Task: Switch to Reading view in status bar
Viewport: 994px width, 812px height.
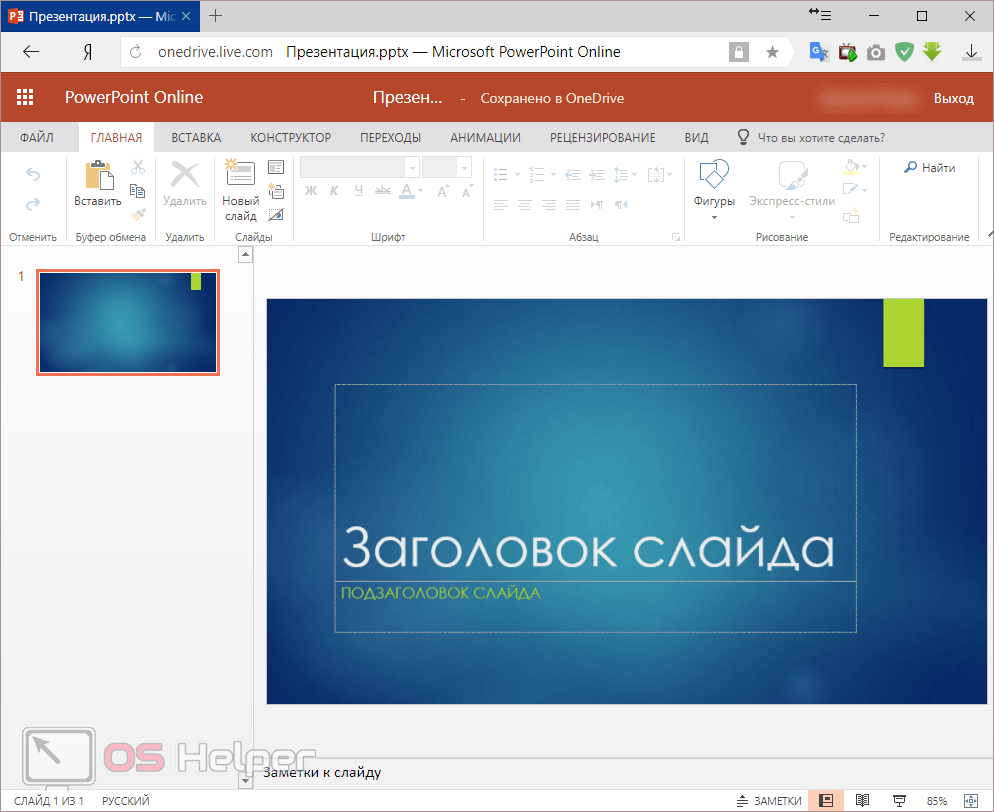Action: pyautogui.click(x=862, y=801)
